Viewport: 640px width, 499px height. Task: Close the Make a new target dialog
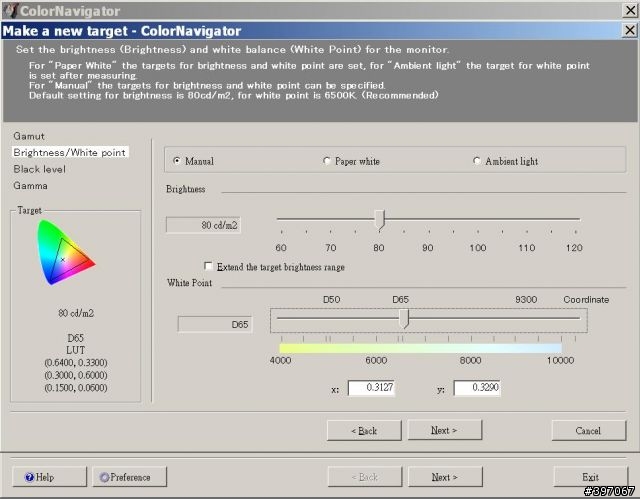point(630,30)
